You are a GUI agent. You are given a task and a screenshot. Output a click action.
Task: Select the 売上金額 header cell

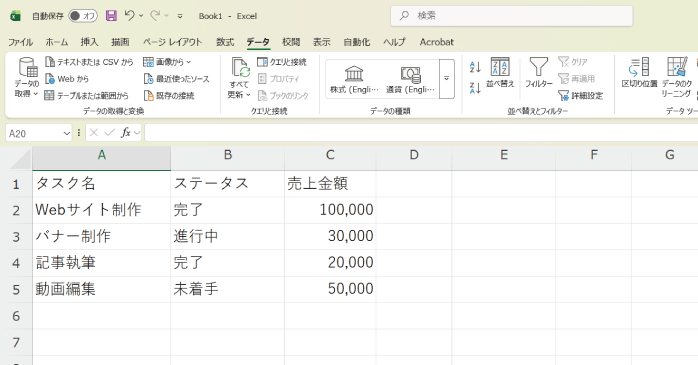tap(330, 184)
